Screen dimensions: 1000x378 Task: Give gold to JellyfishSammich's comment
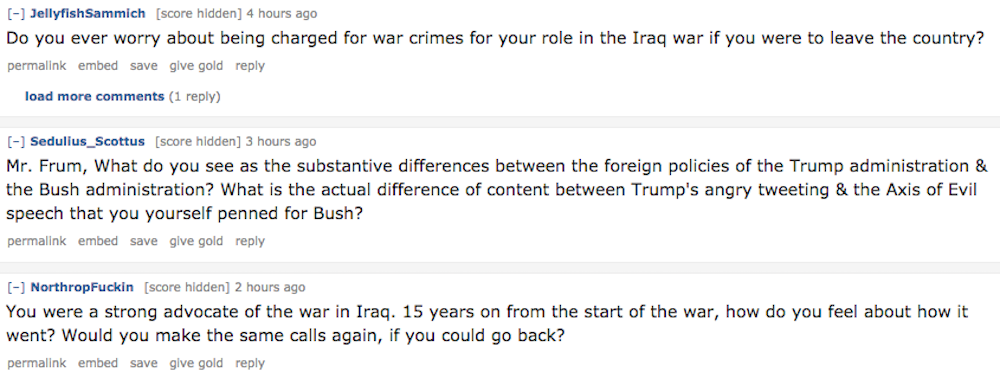(x=196, y=66)
